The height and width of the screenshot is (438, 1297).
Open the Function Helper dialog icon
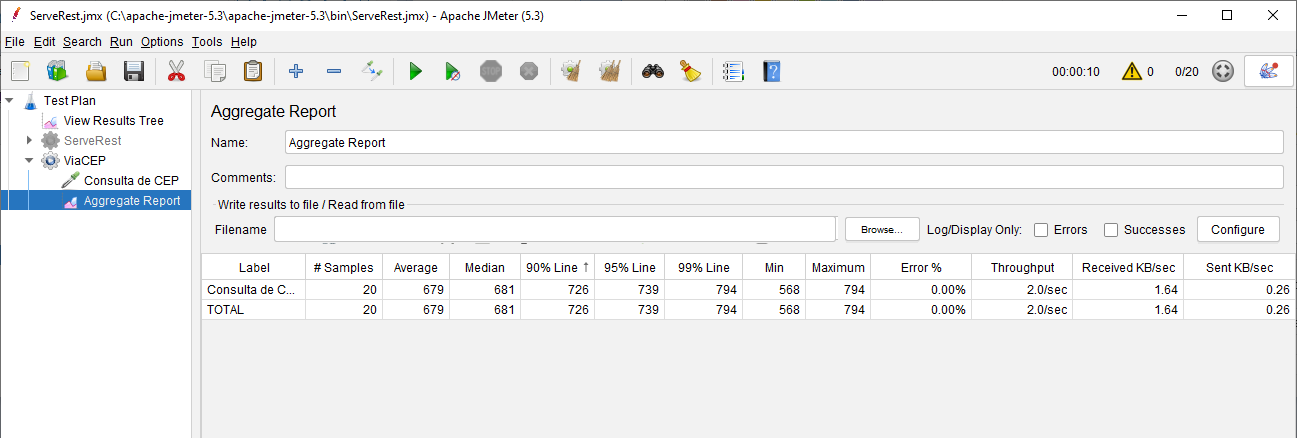click(x=733, y=71)
